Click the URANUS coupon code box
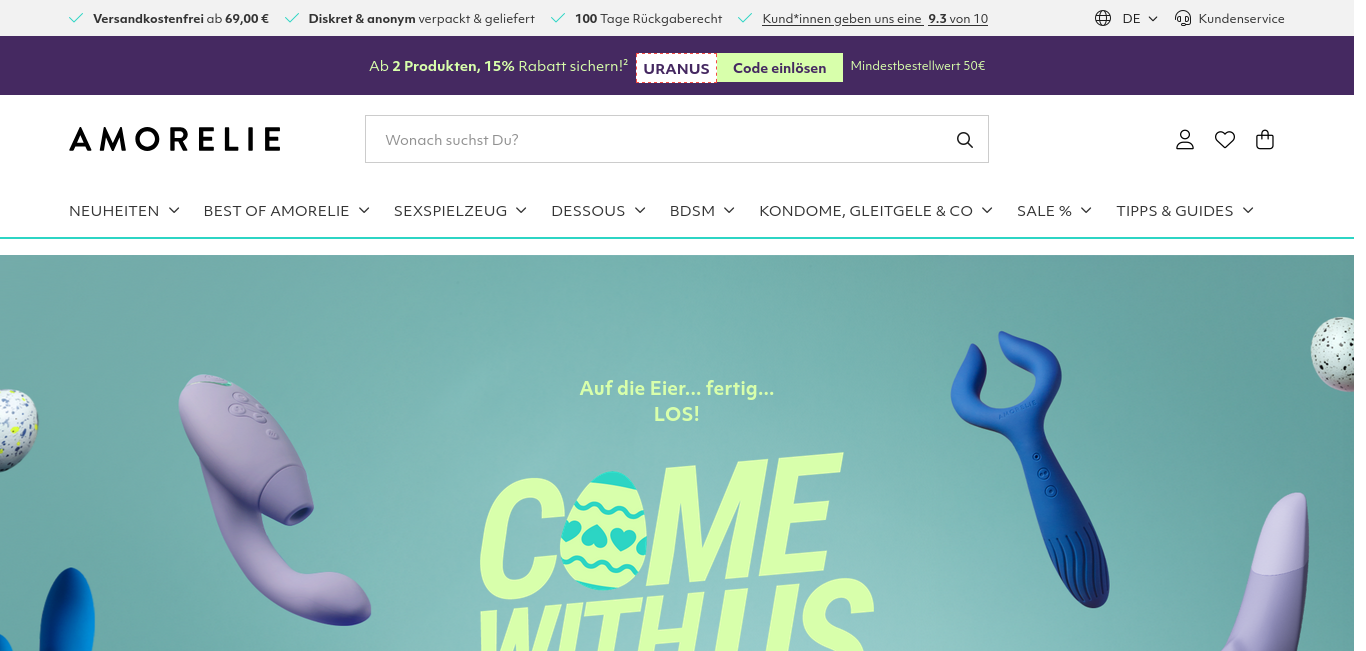This screenshot has height=651, width=1366. click(676, 68)
